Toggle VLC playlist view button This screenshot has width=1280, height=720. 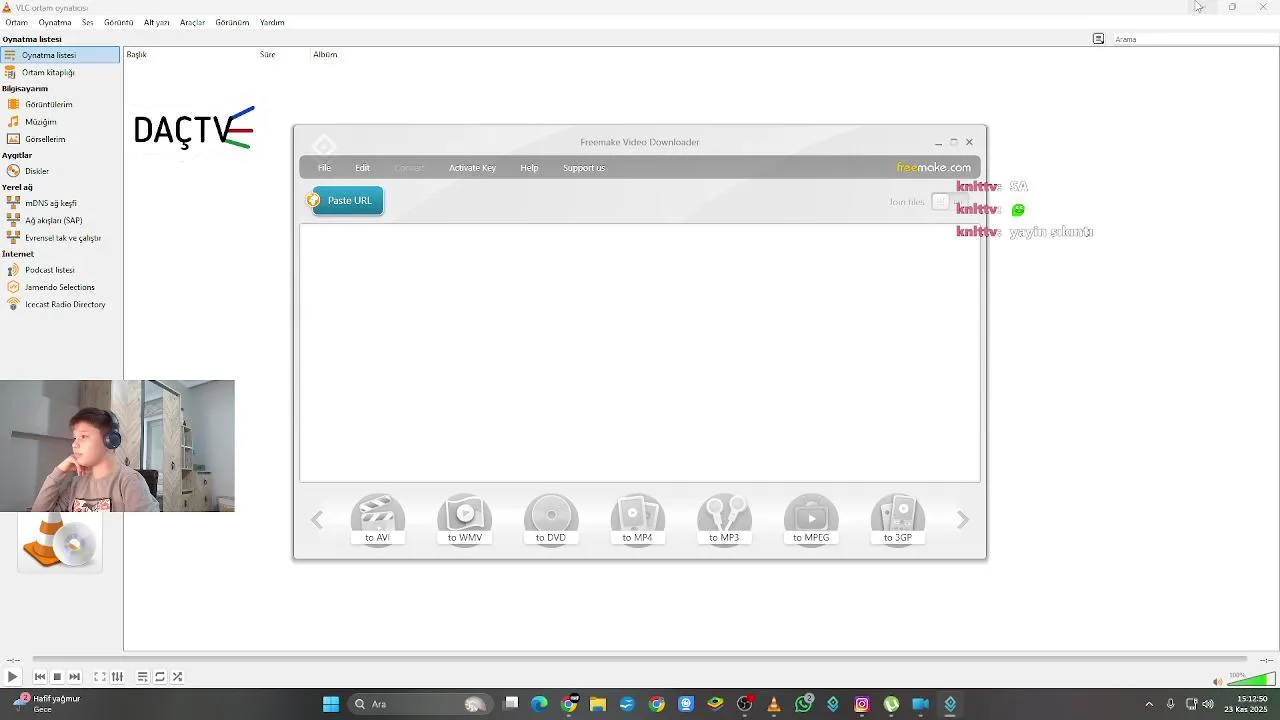tap(143, 677)
